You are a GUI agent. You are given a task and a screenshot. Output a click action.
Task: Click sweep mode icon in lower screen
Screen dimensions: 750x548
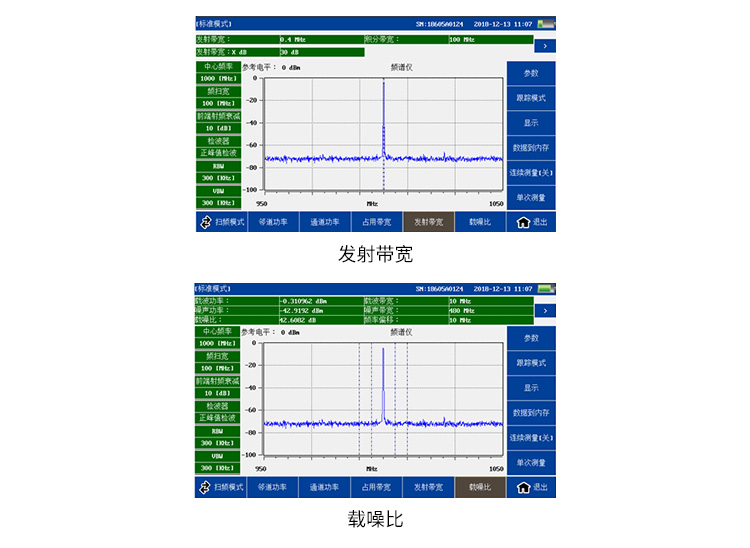(205, 487)
